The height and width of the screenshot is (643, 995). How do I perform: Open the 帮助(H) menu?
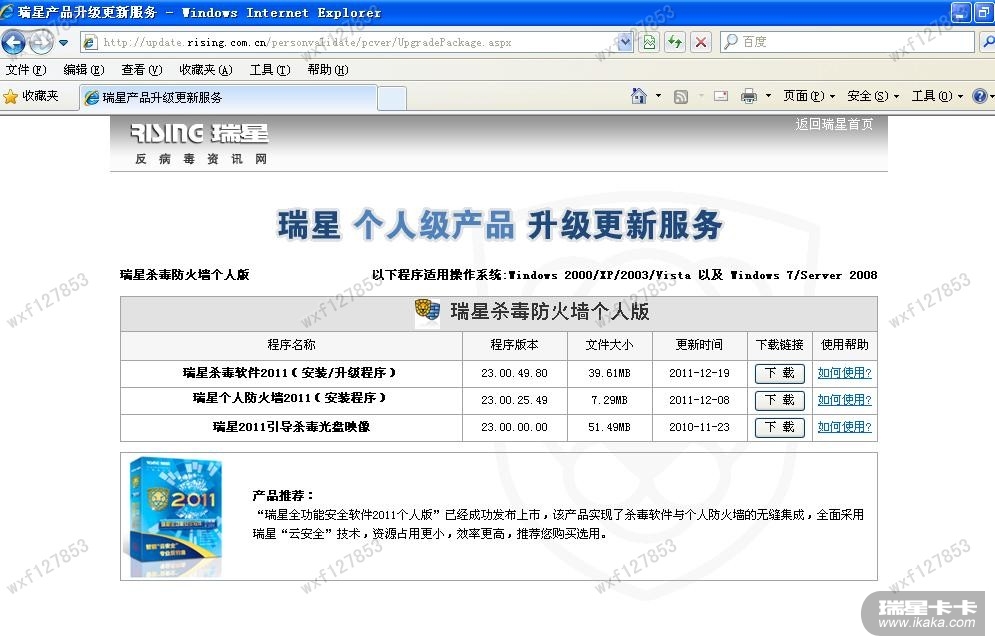pyautogui.click(x=328, y=70)
